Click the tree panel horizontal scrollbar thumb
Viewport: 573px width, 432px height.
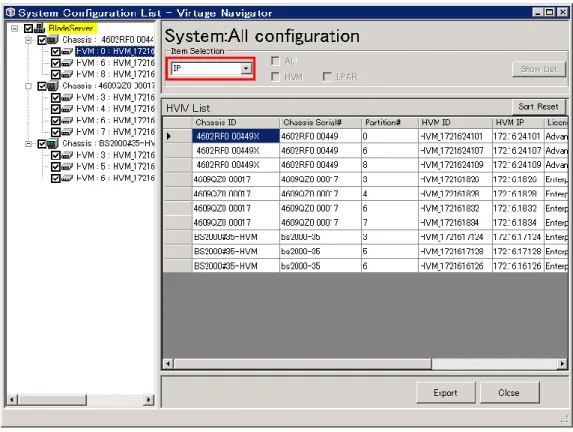[x=52, y=400]
